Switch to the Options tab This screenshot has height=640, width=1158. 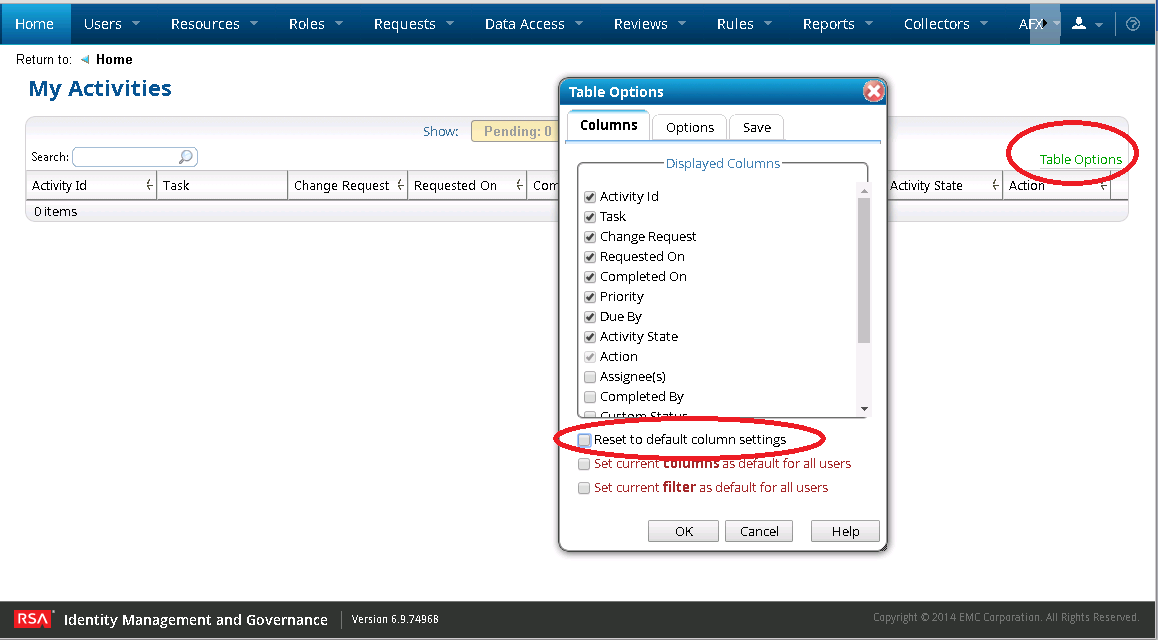690,127
